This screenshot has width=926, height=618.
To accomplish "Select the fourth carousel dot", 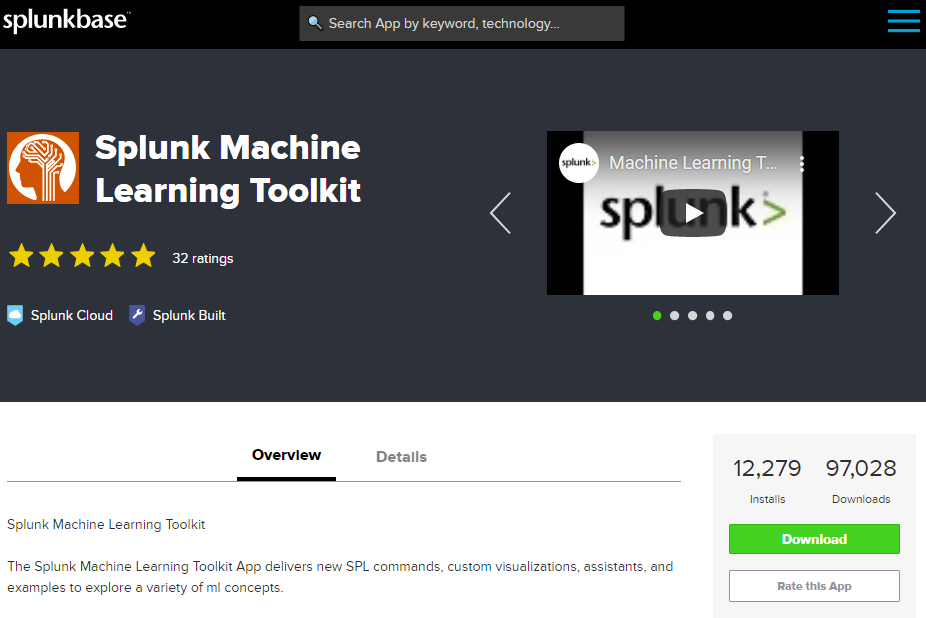I will (710, 315).
